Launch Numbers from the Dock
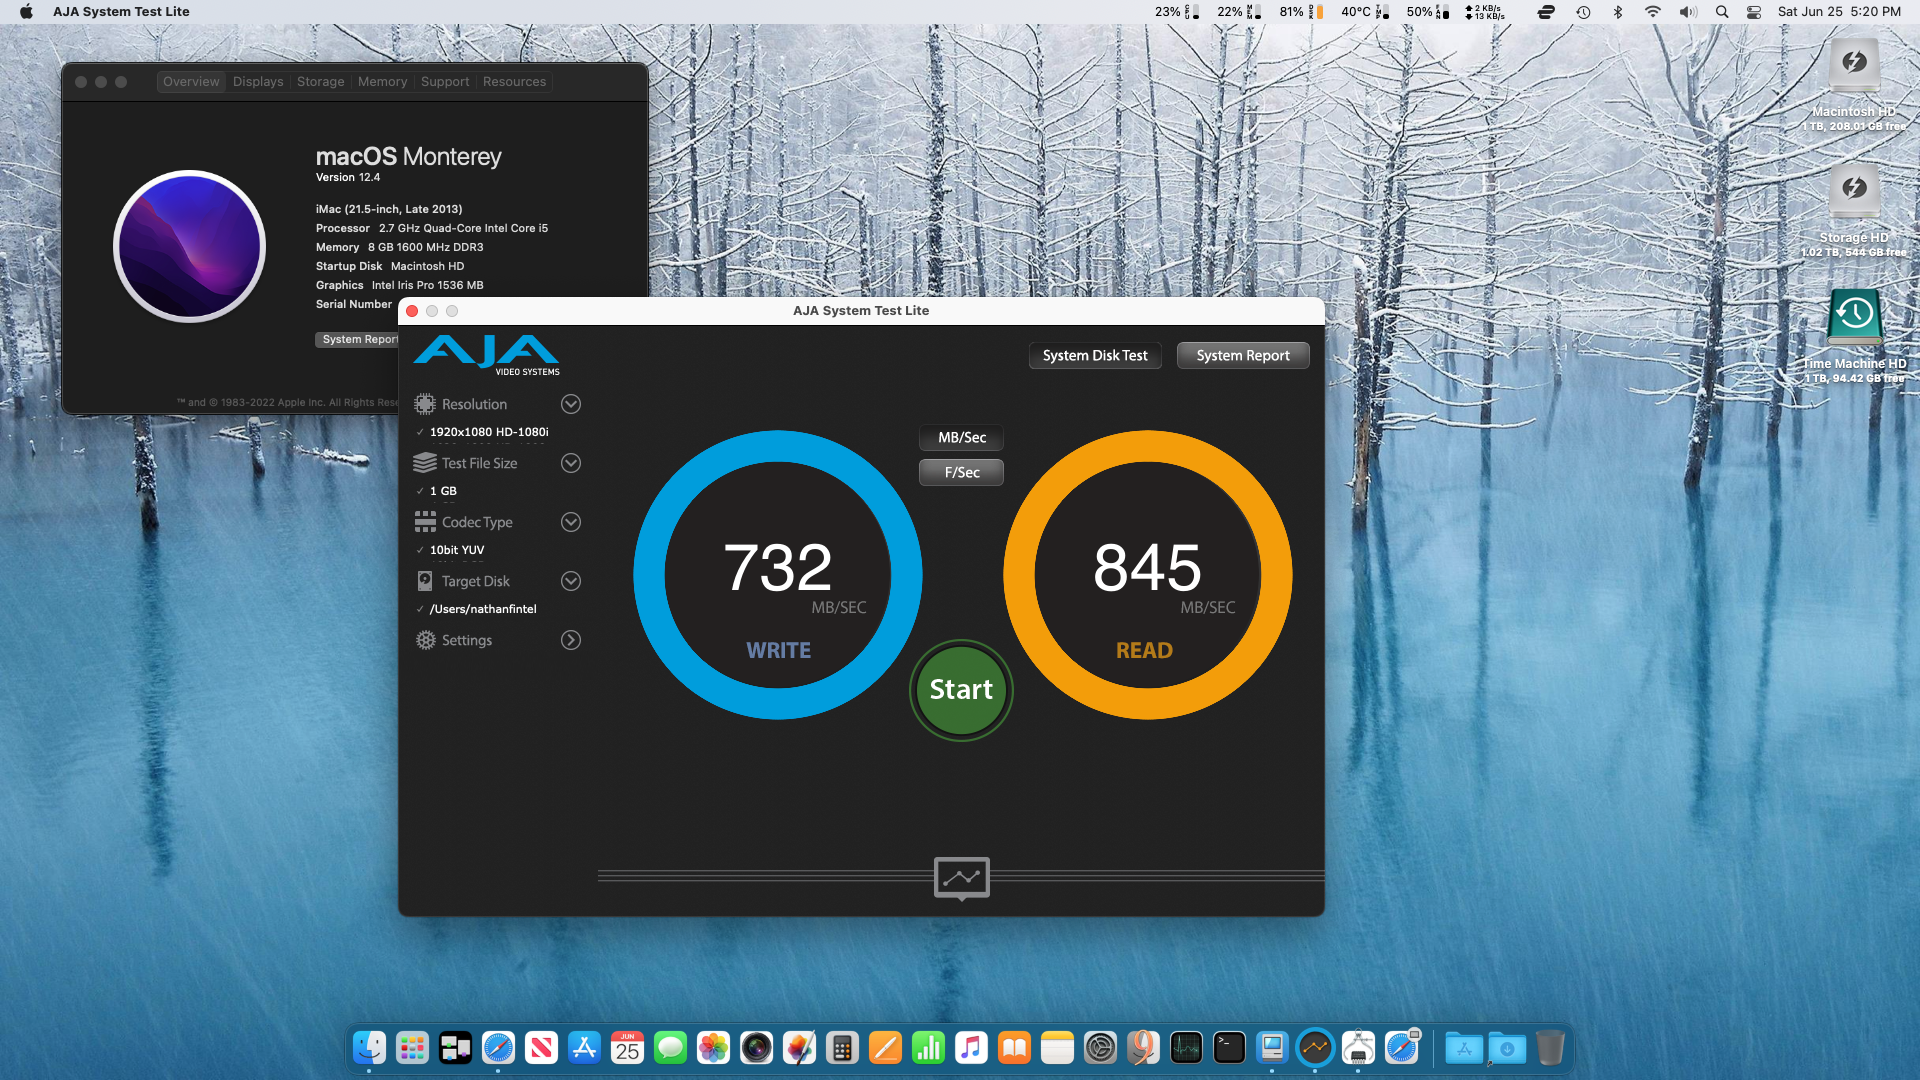Screen dimensions: 1920x1080 (x=928, y=1048)
